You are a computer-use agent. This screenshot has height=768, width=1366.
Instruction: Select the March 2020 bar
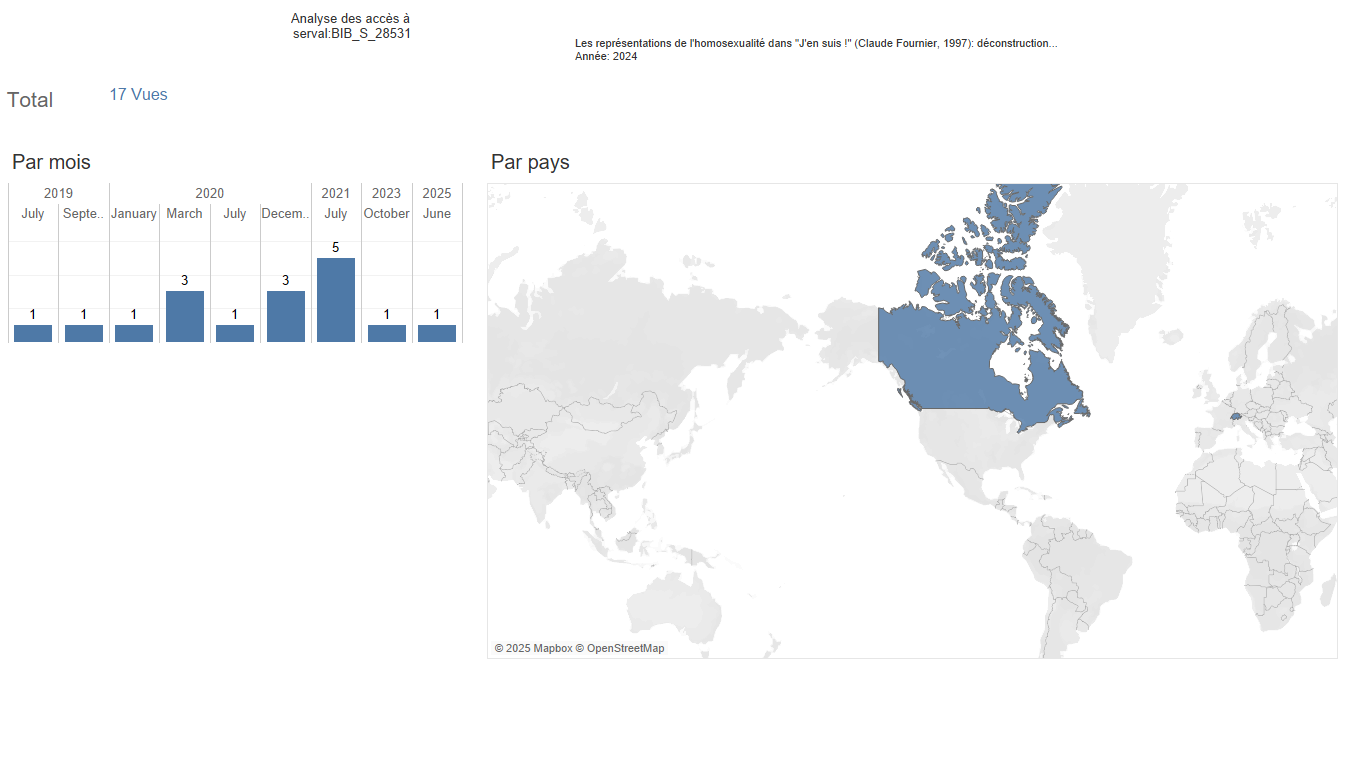pyautogui.click(x=185, y=316)
